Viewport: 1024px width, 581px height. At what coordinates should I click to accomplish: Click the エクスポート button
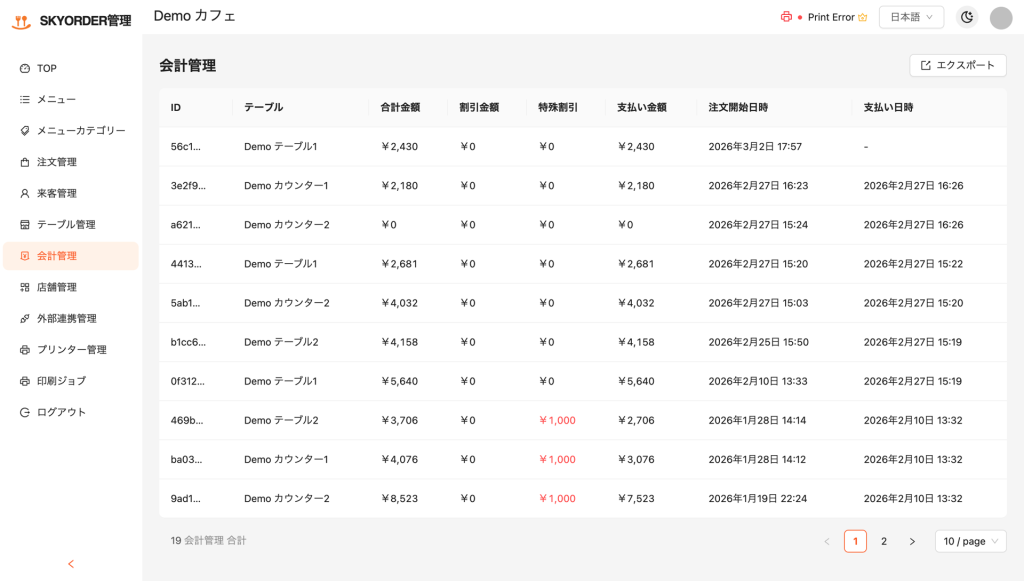(x=957, y=65)
